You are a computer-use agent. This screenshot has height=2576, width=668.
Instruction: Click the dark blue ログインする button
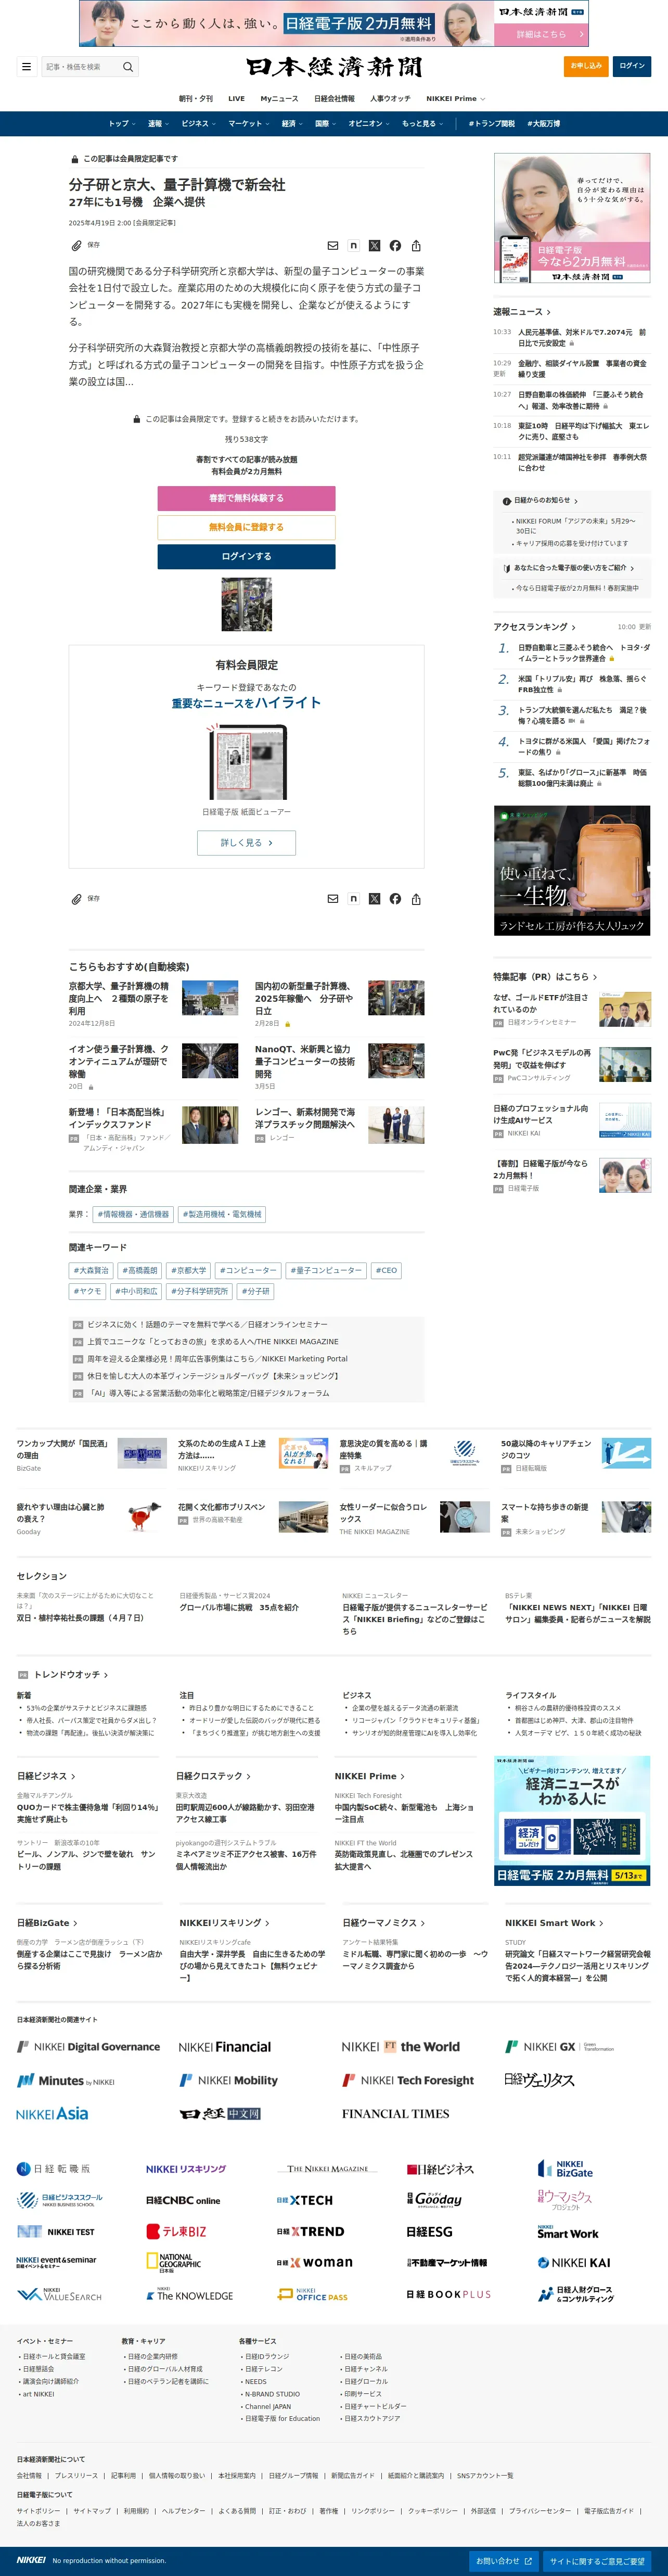point(246,556)
